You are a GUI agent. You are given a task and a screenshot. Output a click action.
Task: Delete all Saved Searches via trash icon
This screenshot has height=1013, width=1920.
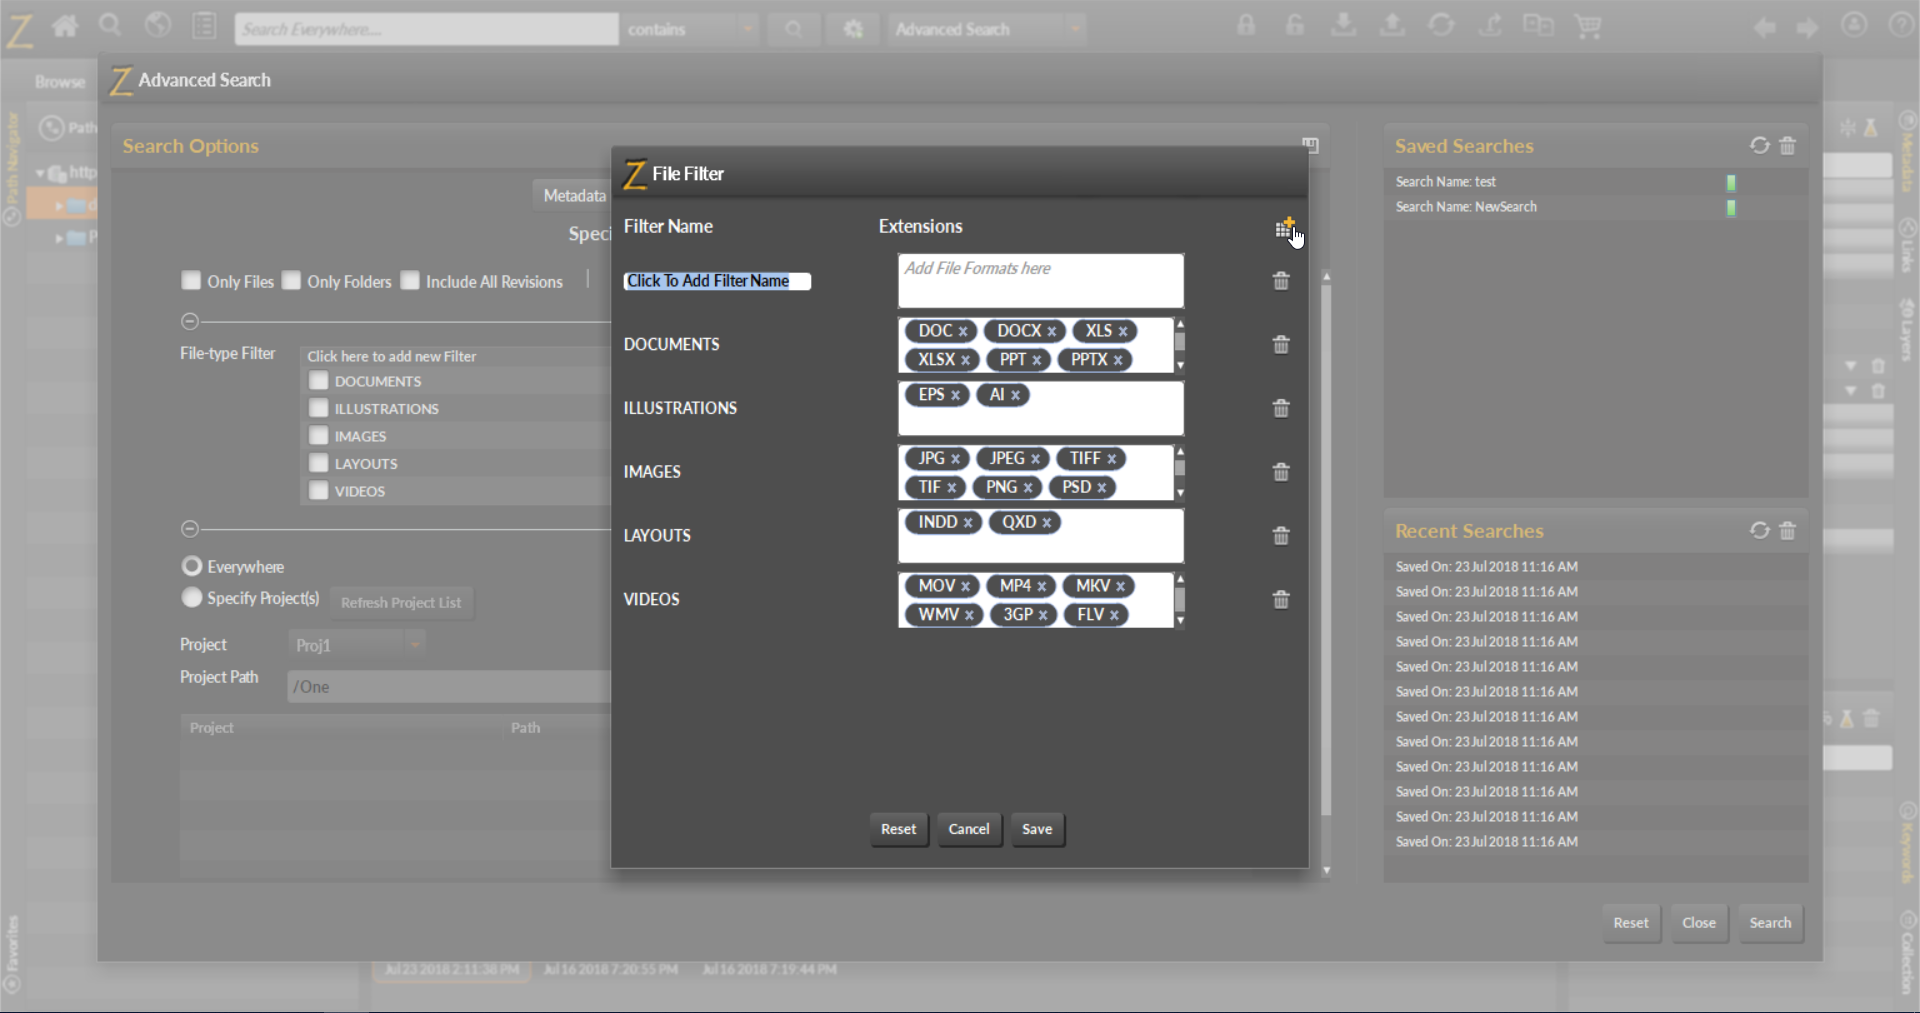tap(1788, 146)
